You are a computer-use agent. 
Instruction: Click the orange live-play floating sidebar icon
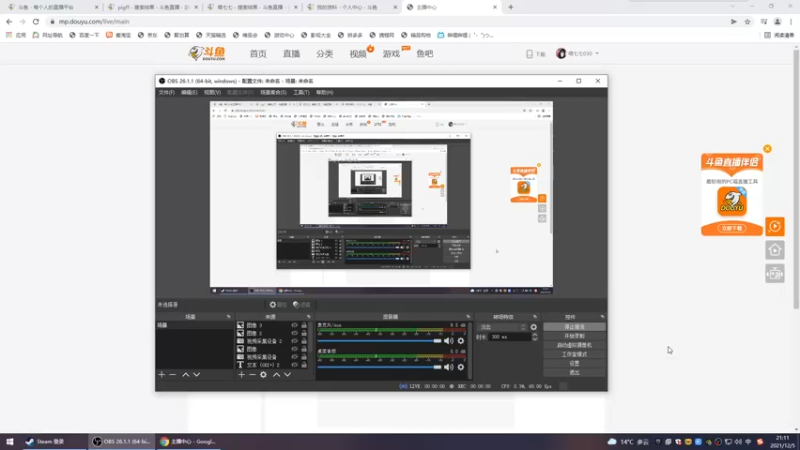[x=774, y=227]
